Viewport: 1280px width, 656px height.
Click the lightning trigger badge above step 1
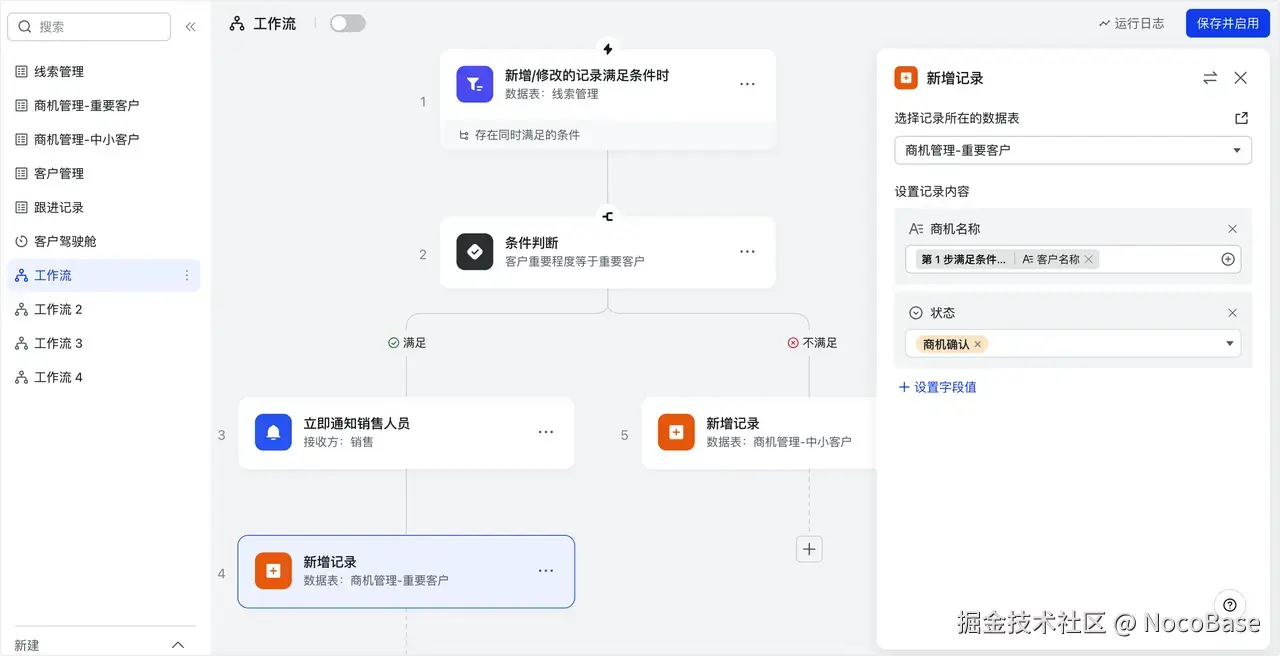(x=608, y=48)
